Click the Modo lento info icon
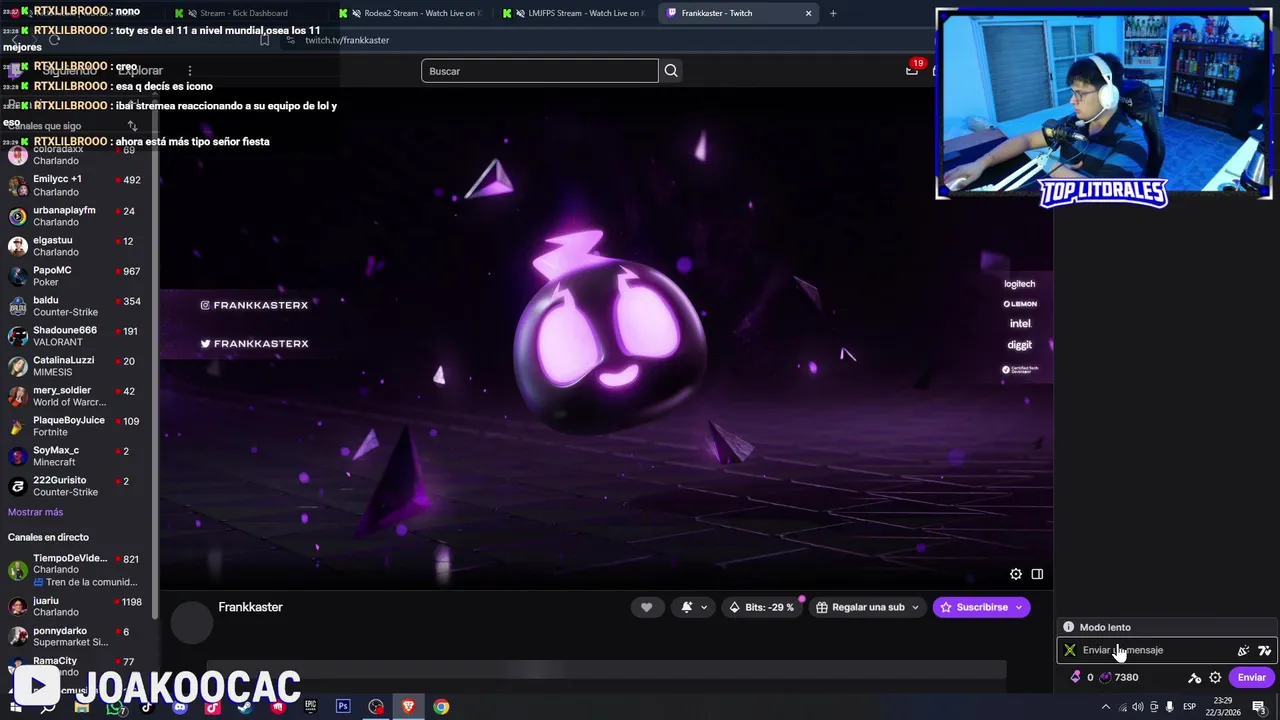Screen dimensions: 1280x720 click(x=1068, y=627)
